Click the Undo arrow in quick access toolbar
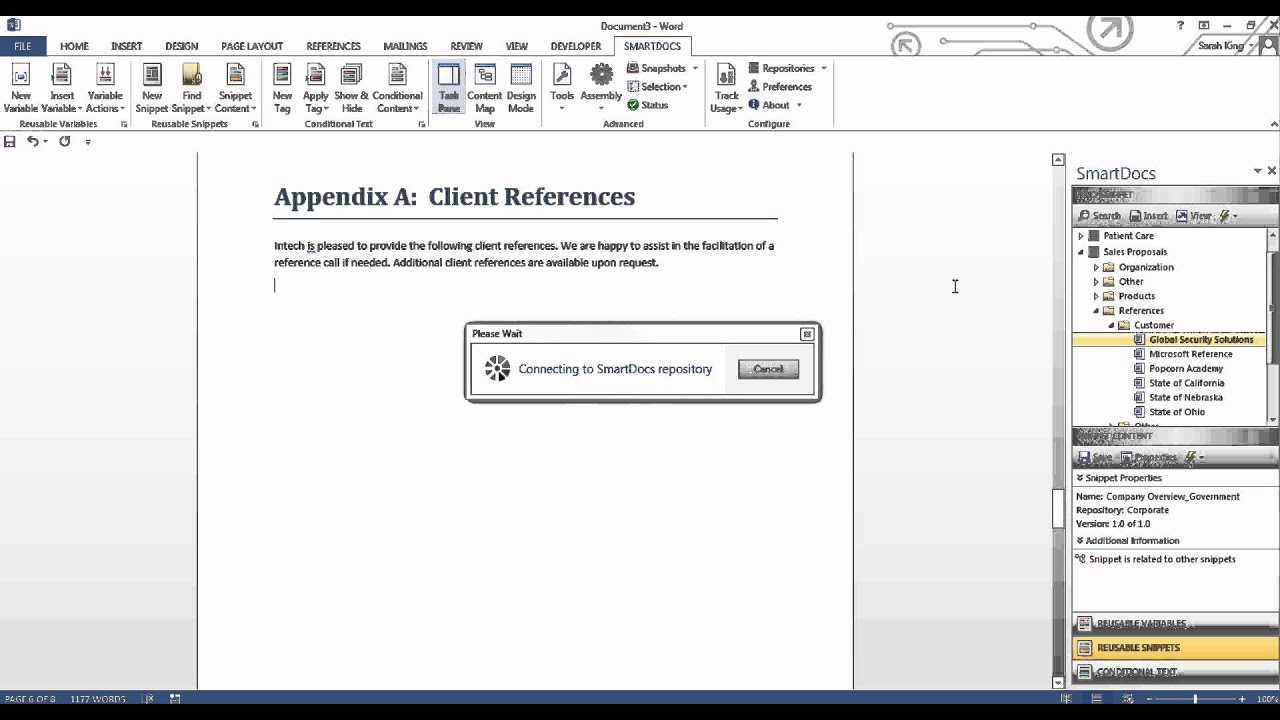 tap(32, 142)
